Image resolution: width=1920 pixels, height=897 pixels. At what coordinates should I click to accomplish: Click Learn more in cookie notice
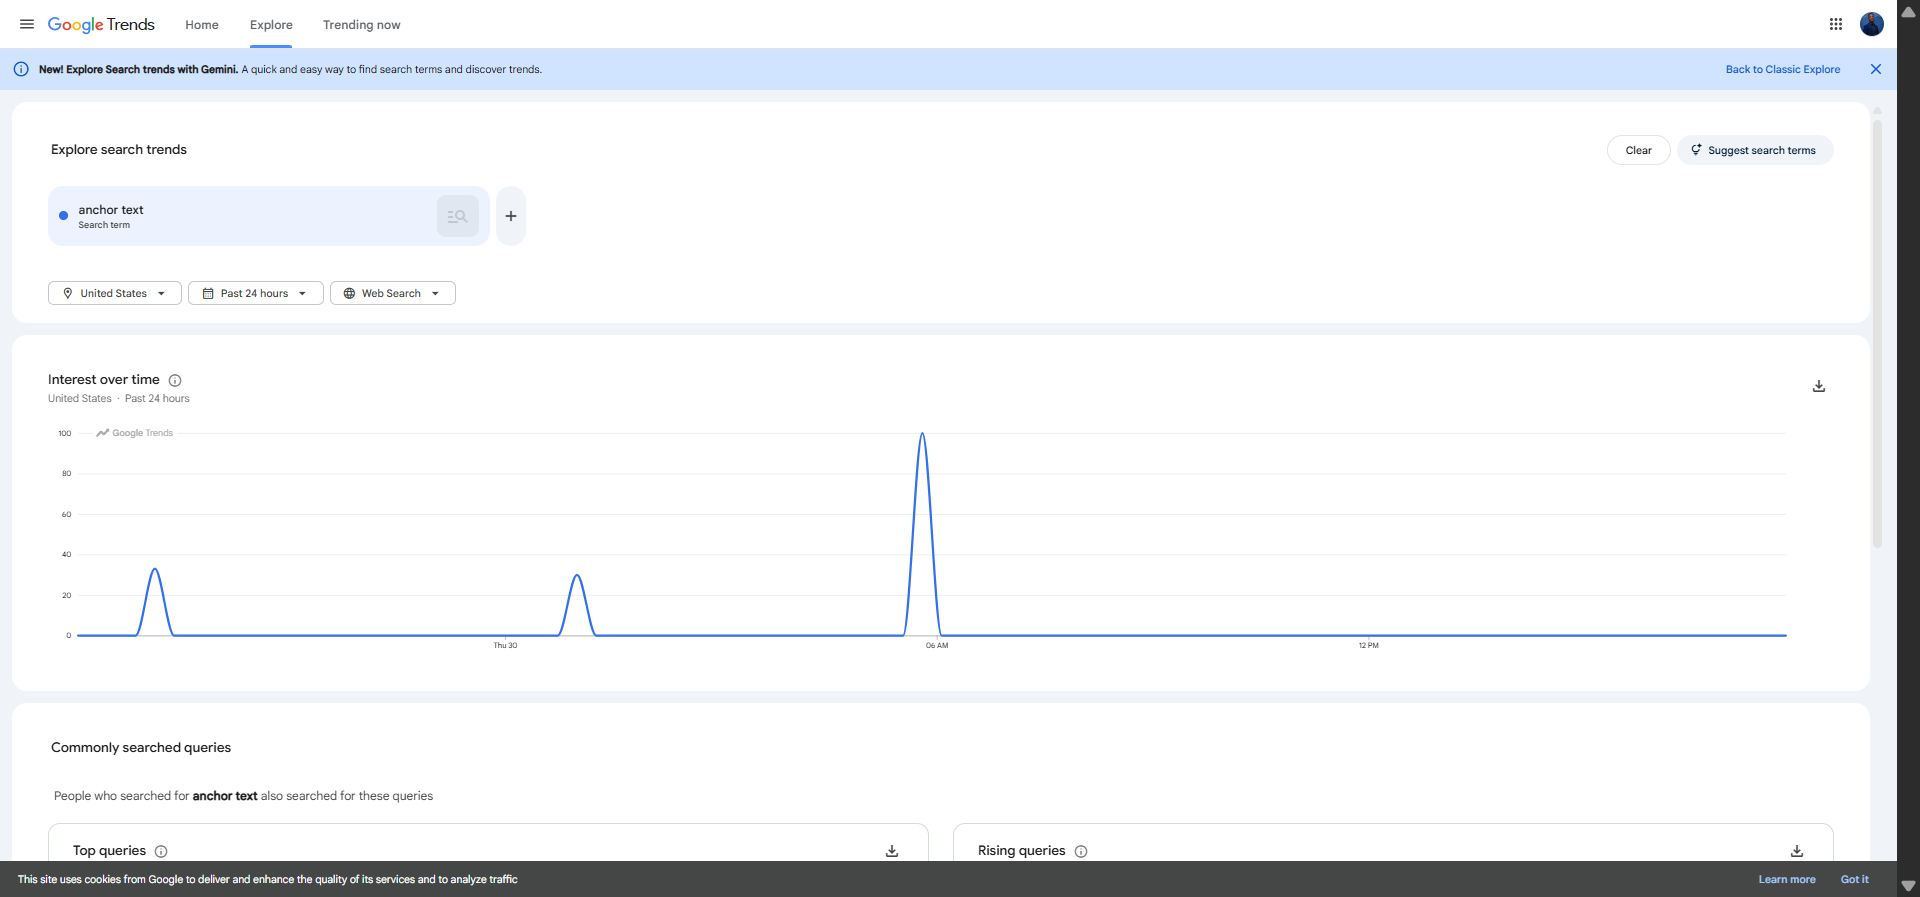[1787, 879]
